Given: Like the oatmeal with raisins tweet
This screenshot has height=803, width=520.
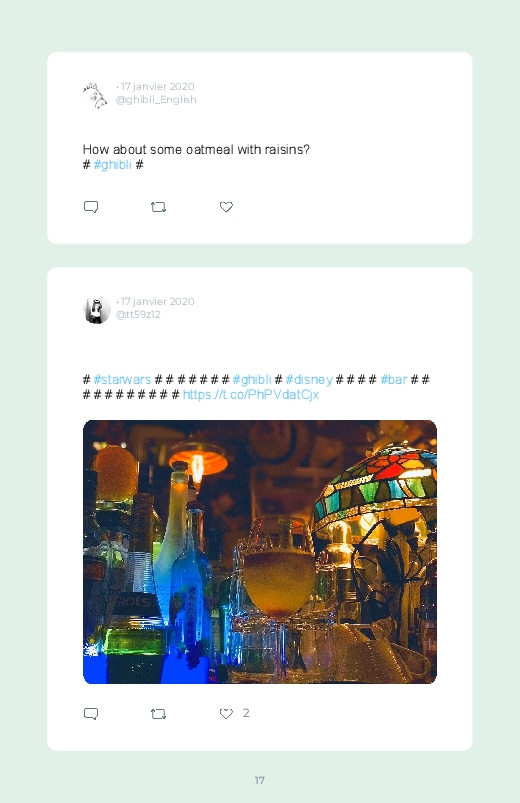Looking at the screenshot, I should [x=226, y=207].
